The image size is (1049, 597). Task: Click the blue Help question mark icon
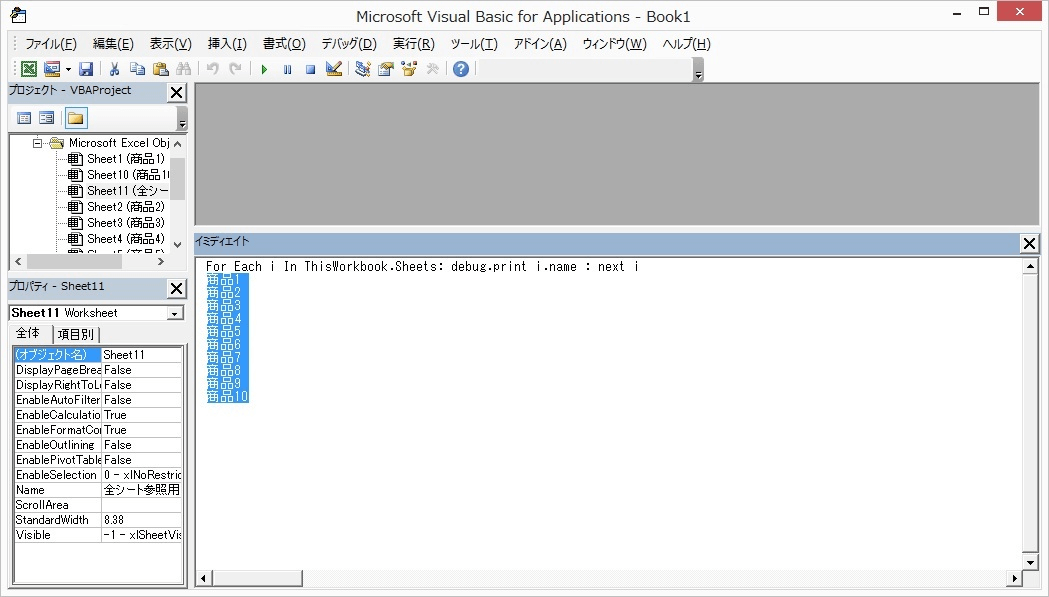click(x=460, y=69)
